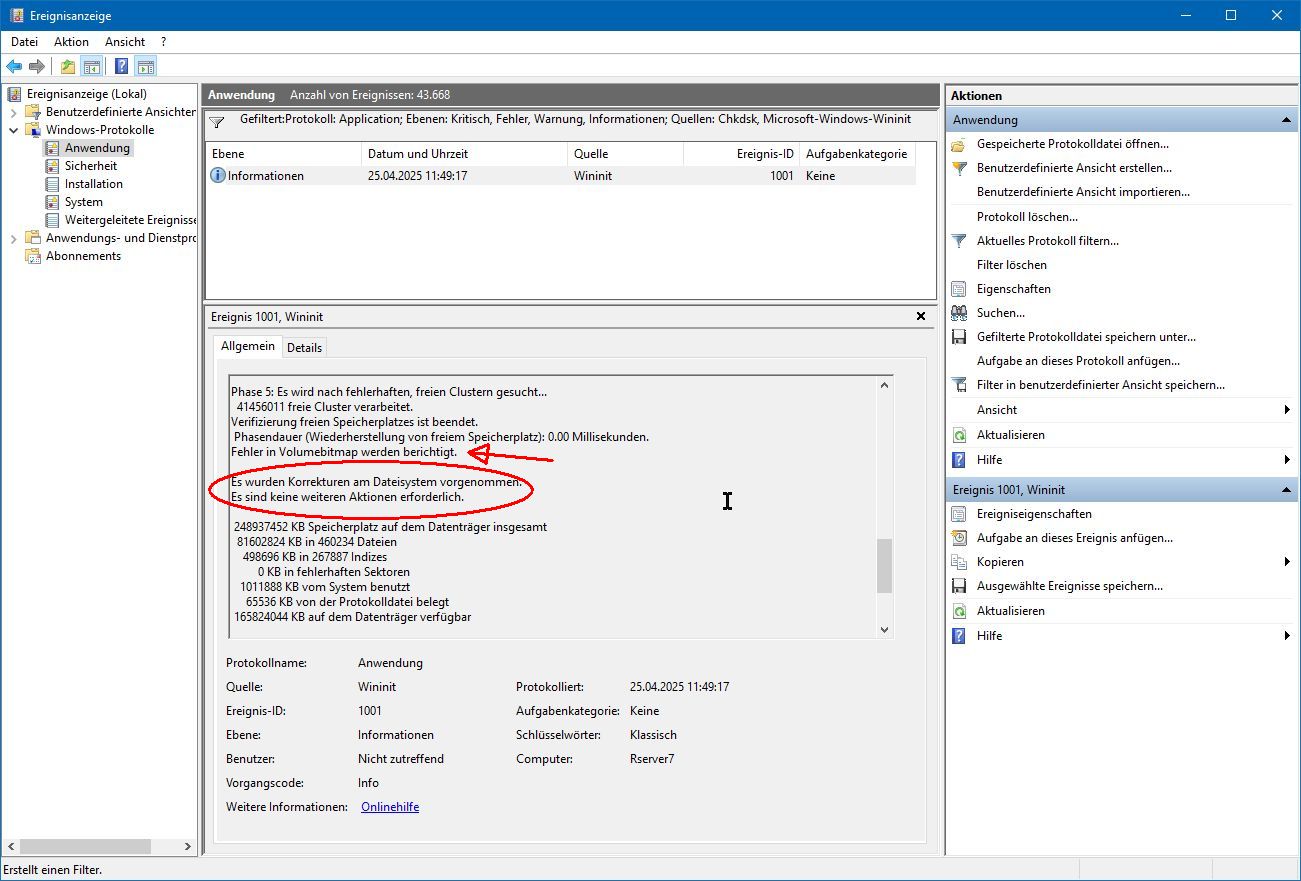
Task: Click the Gespeicherte Protokolldatei öffnen folder icon
Action: [959, 144]
